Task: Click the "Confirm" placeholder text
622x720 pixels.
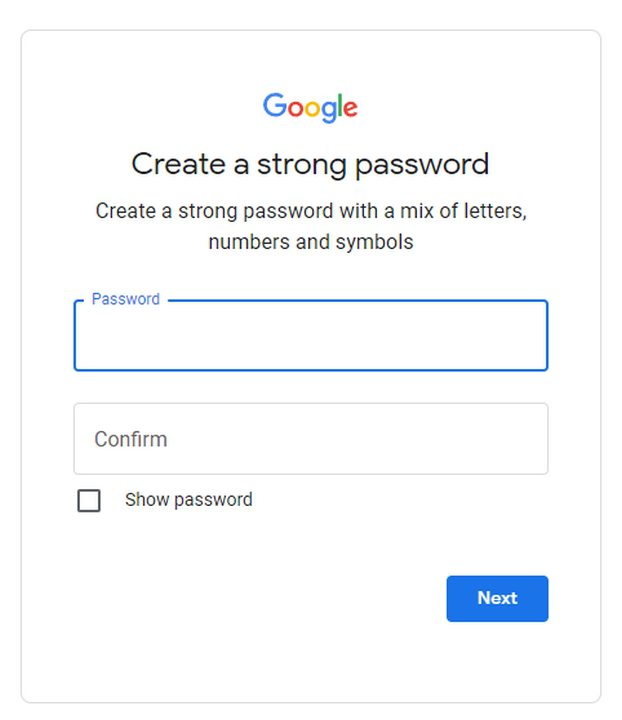Action: (x=131, y=439)
